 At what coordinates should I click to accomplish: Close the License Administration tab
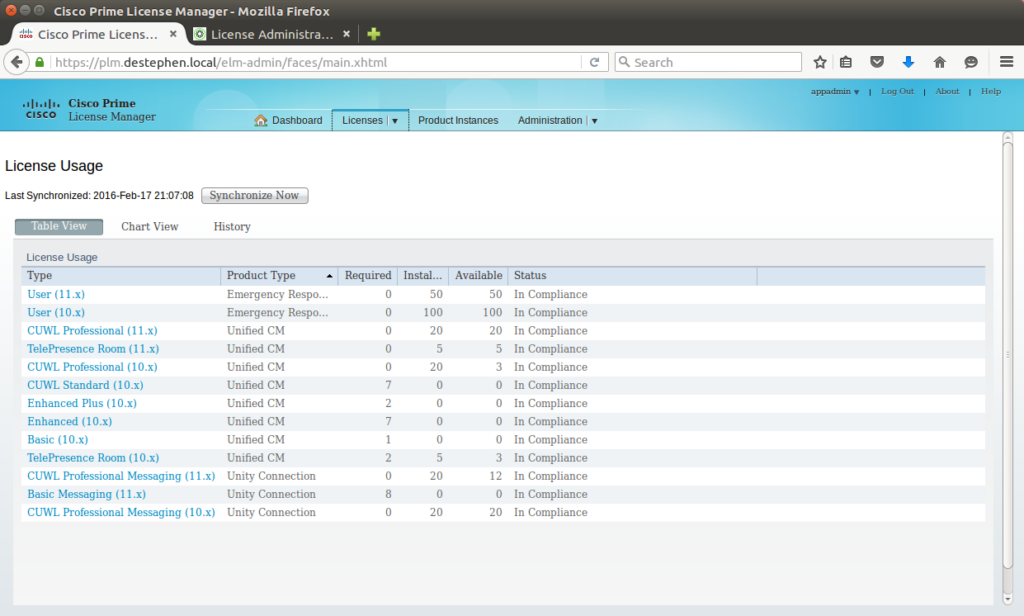[346, 34]
